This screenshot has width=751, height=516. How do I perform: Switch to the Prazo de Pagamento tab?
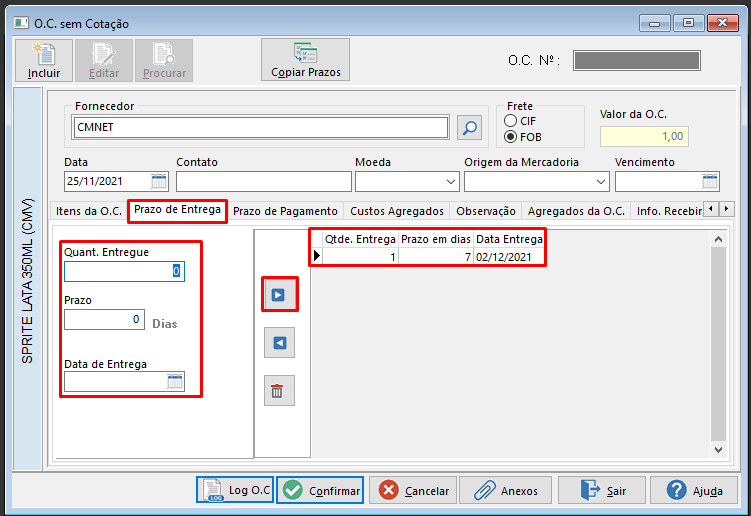point(285,211)
